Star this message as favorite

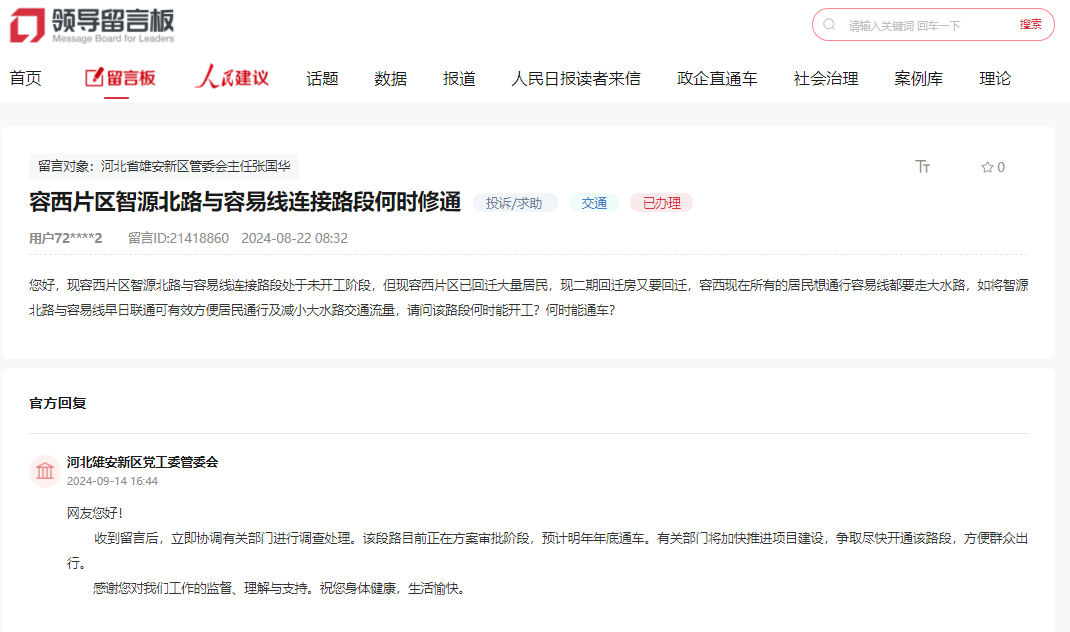(987, 167)
